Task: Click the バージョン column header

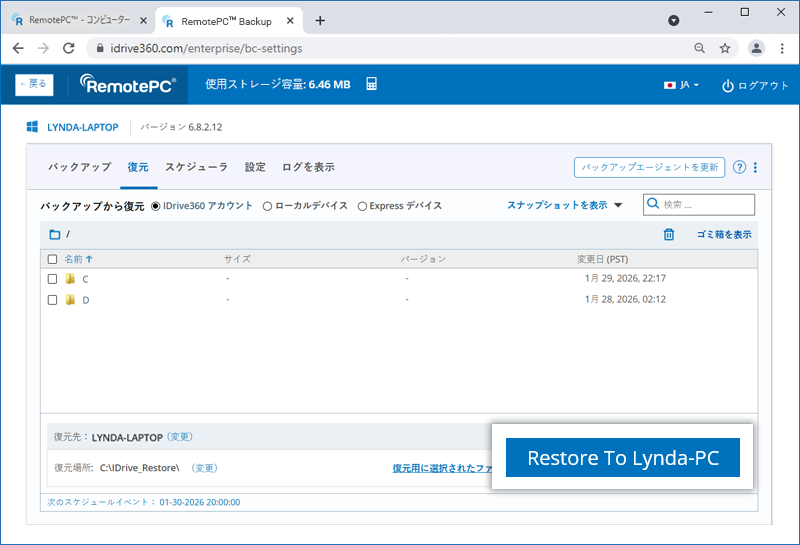Action: [x=423, y=259]
